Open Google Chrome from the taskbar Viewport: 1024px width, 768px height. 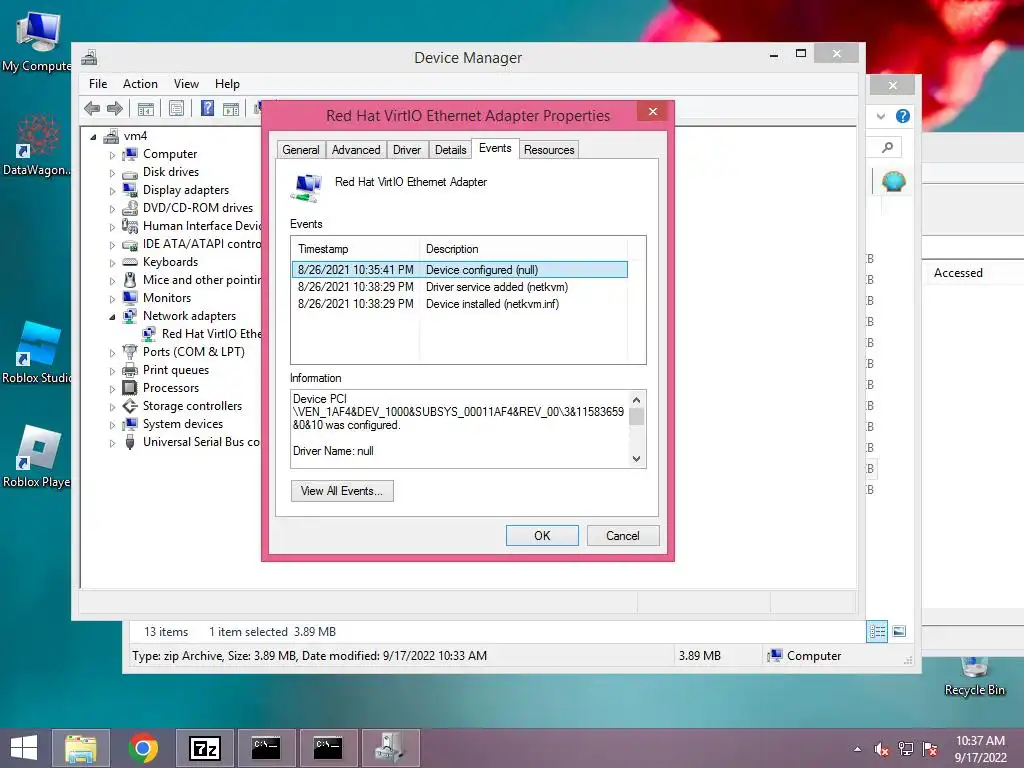143,748
